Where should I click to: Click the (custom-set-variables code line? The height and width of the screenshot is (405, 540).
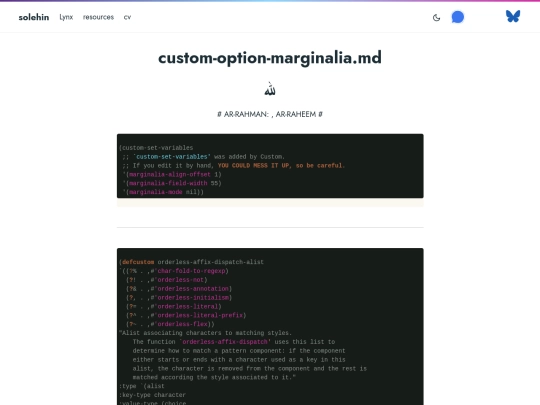coord(156,148)
